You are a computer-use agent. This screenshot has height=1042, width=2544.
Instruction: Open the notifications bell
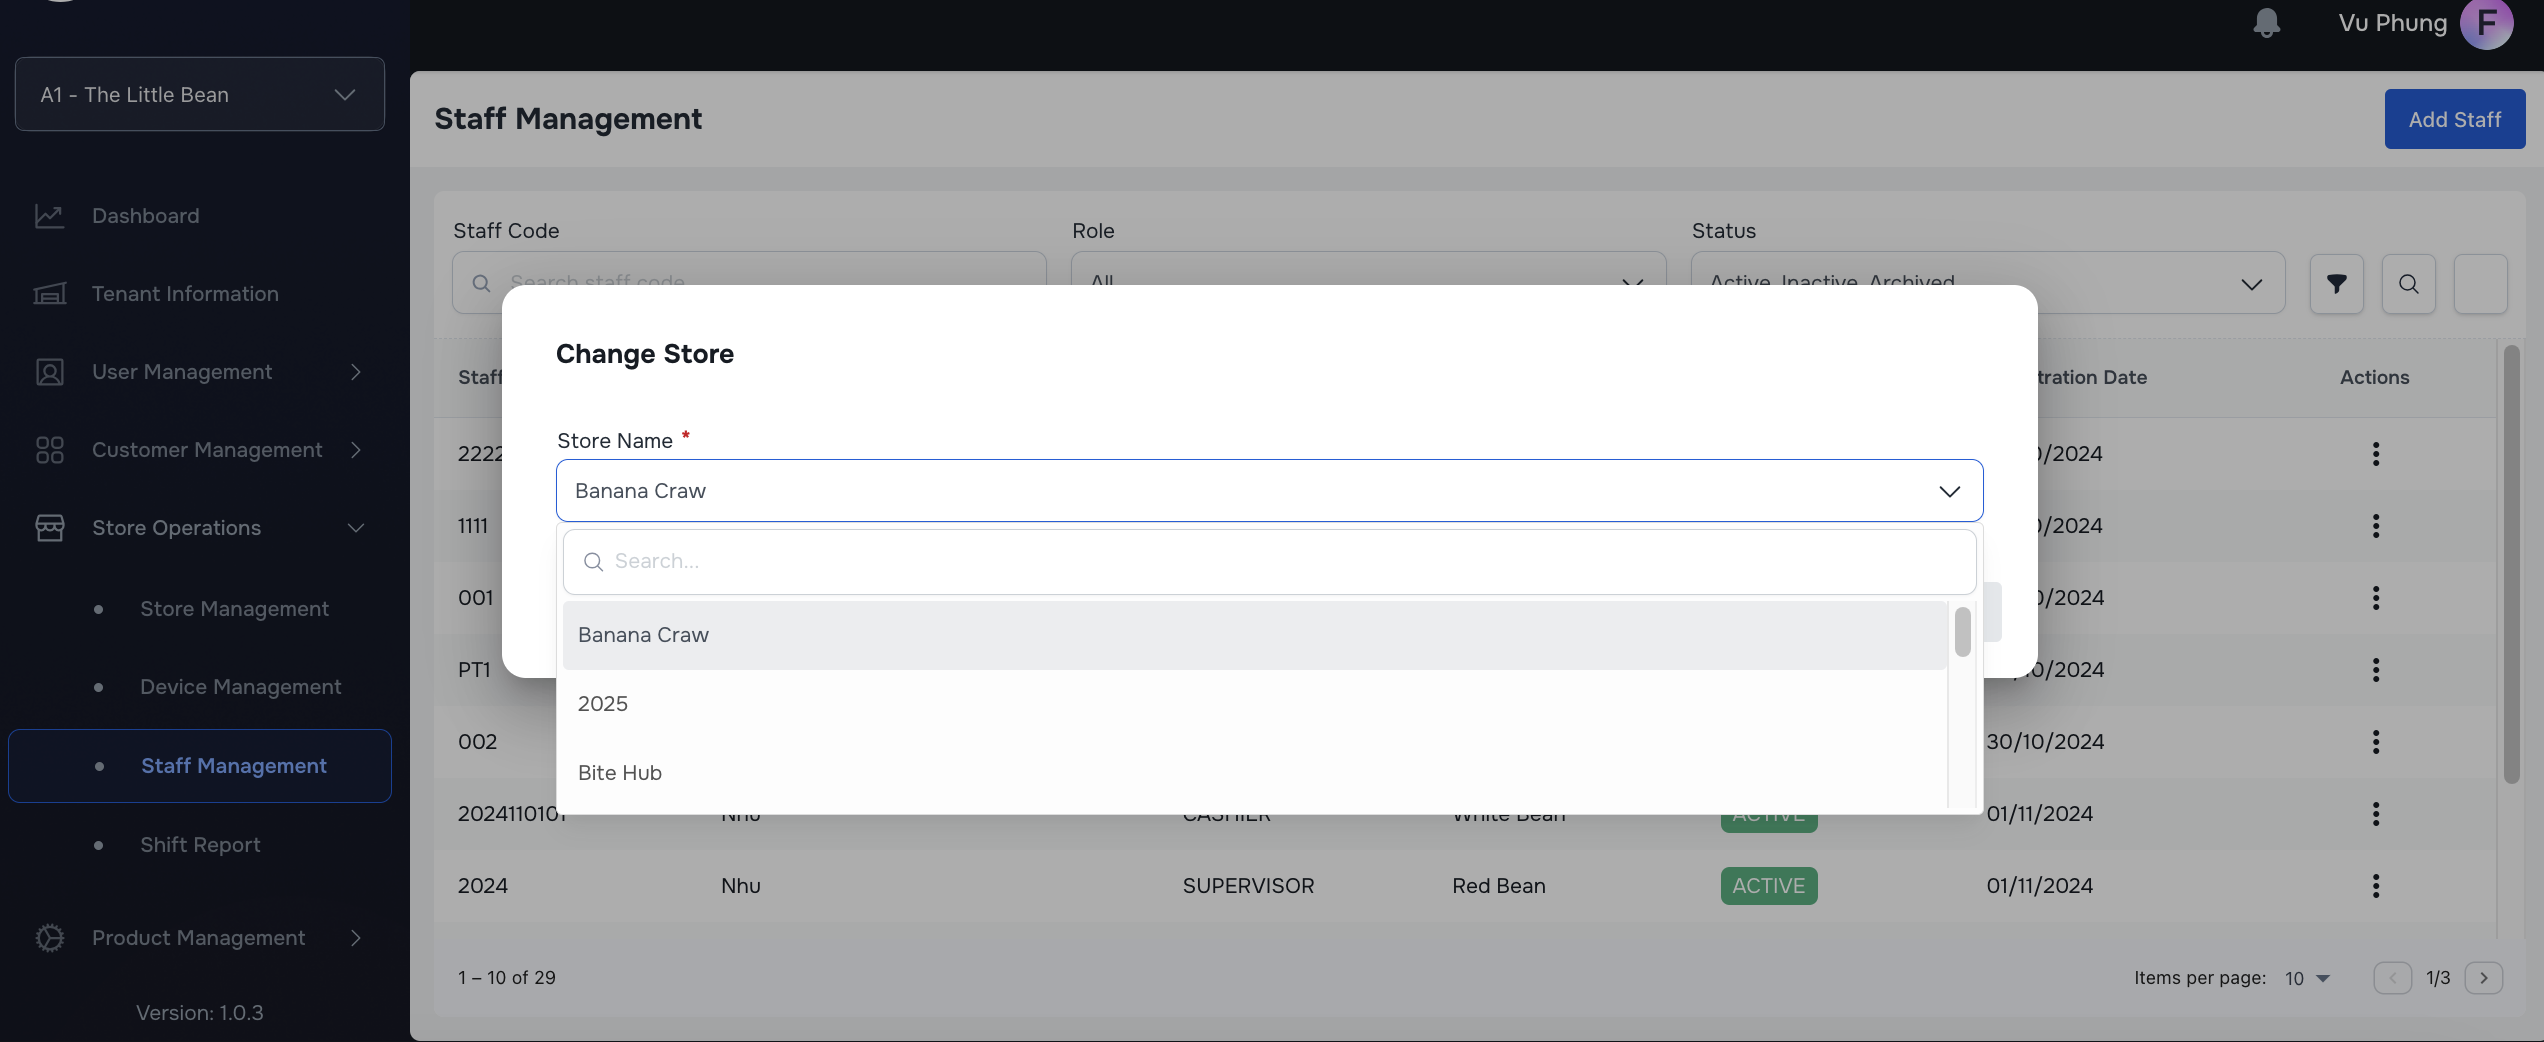point(2266,22)
